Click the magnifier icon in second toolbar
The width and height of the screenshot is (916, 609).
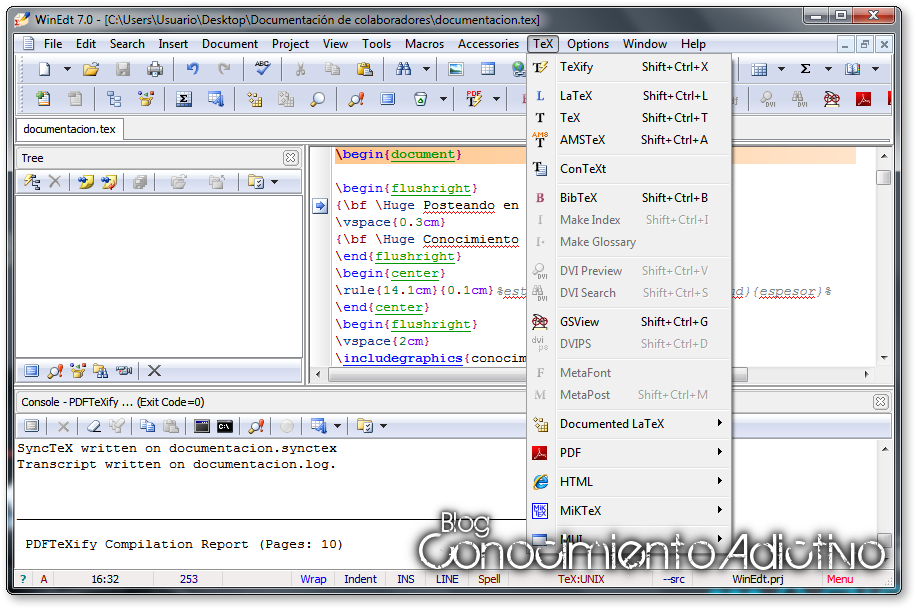317,99
